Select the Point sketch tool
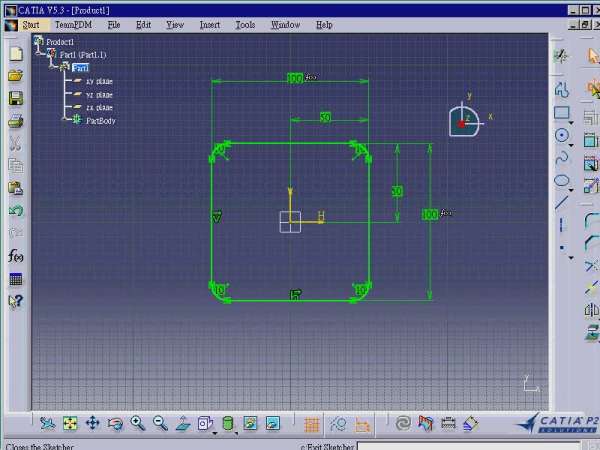The width and height of the screenshot is (600, 450). point(561,248)
